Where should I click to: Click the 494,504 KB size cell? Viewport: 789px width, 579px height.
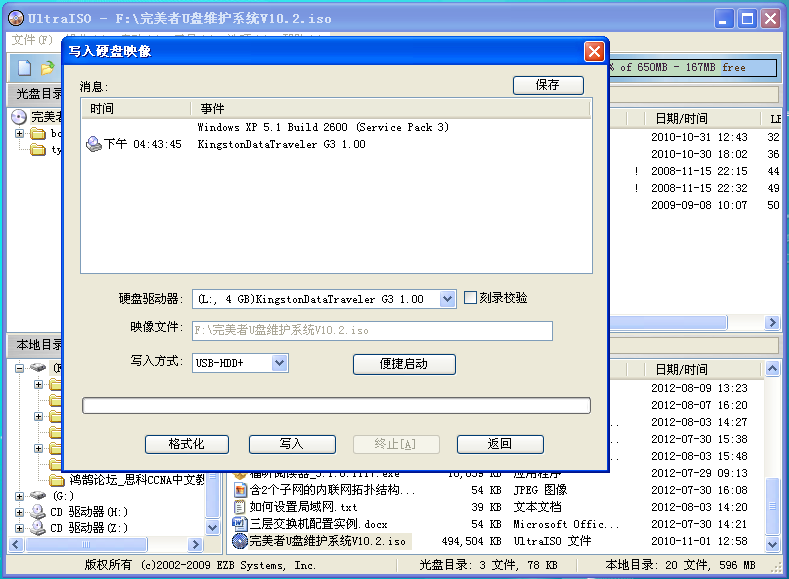[x=471, y=541]
